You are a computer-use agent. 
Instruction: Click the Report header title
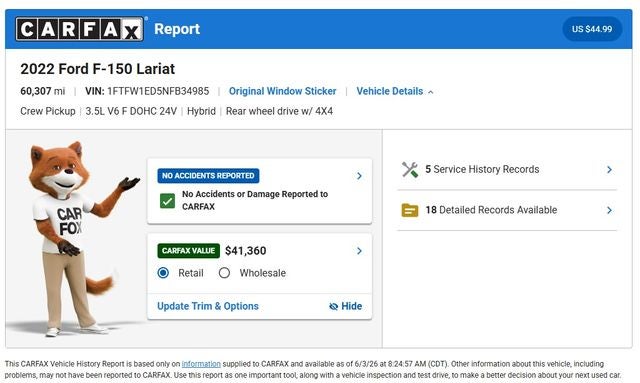pyautogui.click(x=177, y=29)
